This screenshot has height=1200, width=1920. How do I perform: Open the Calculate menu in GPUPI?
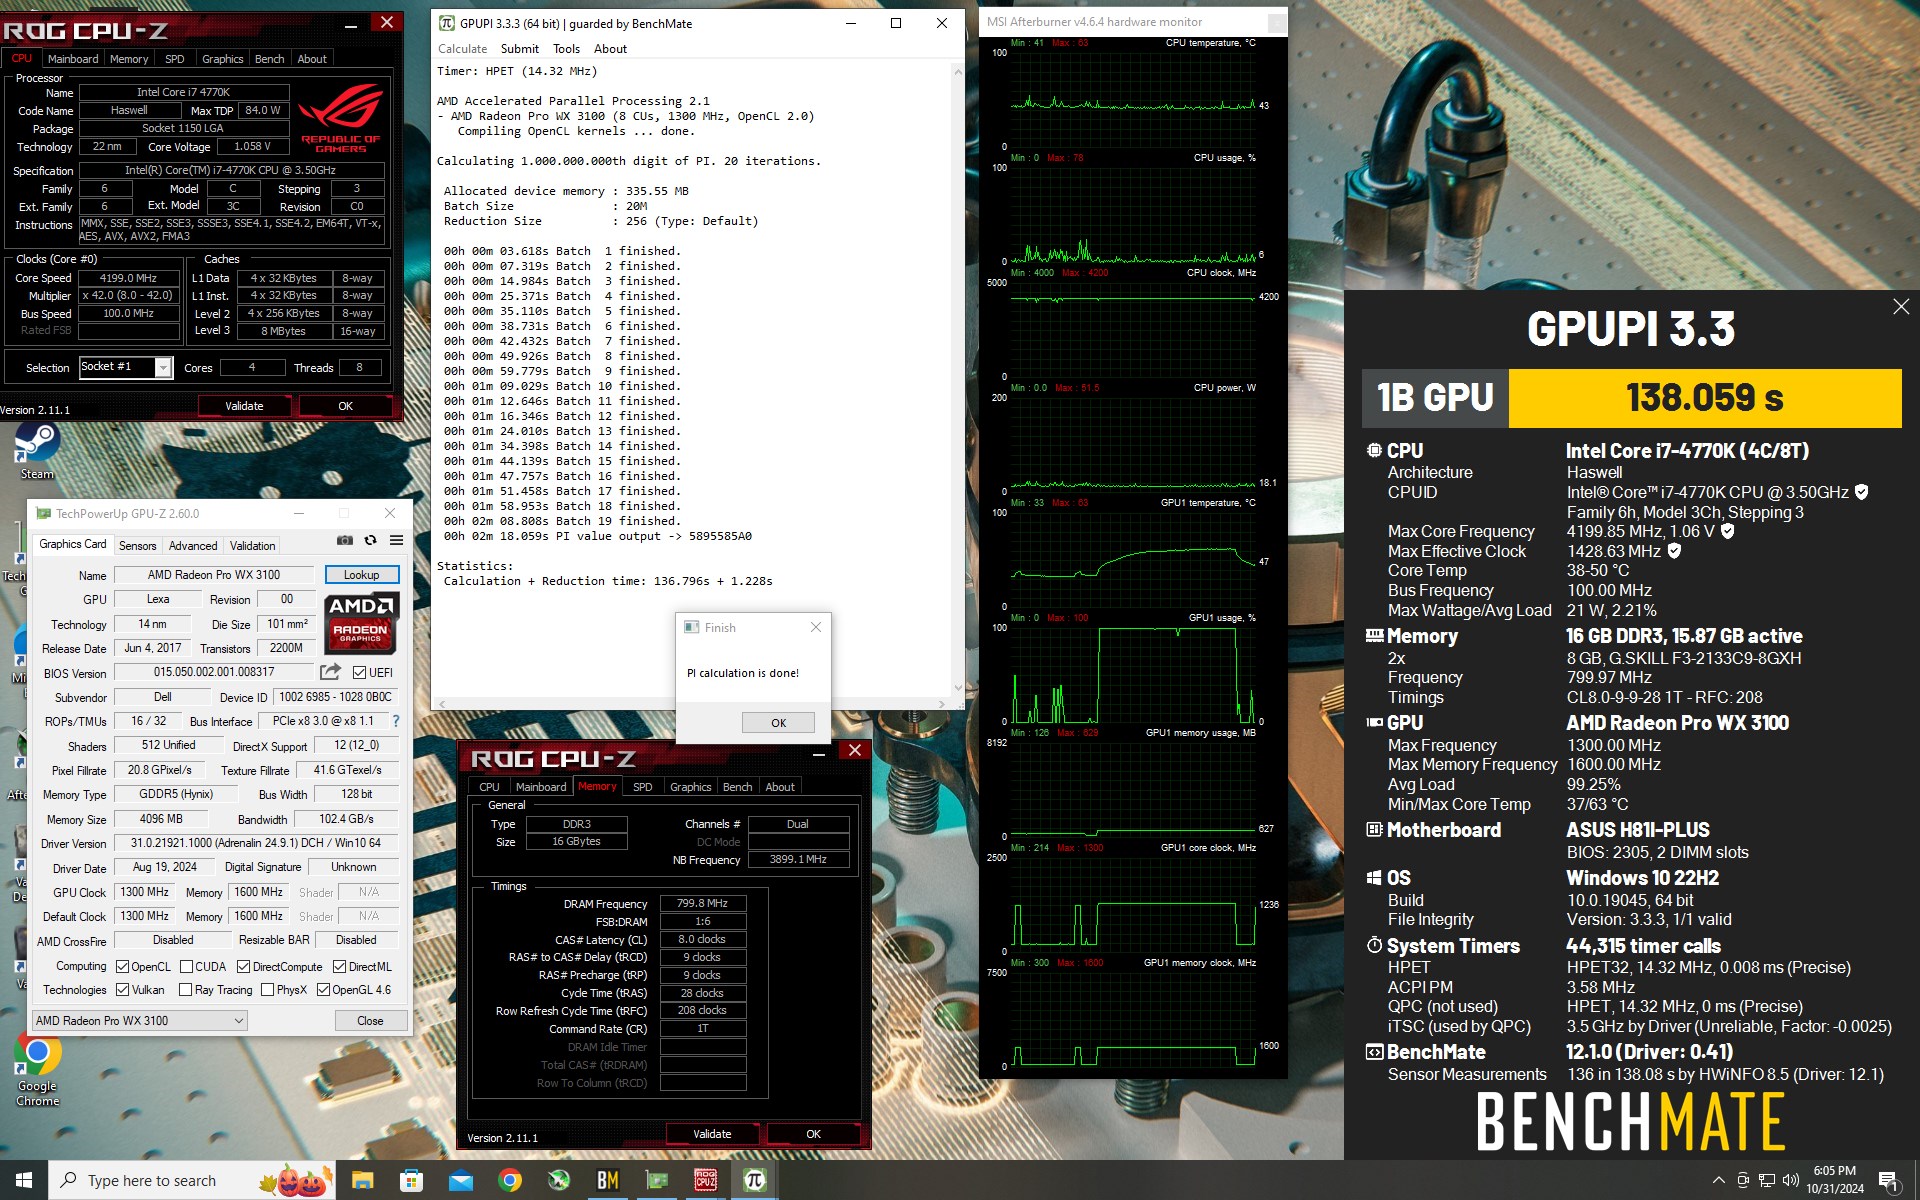[463, 49]
